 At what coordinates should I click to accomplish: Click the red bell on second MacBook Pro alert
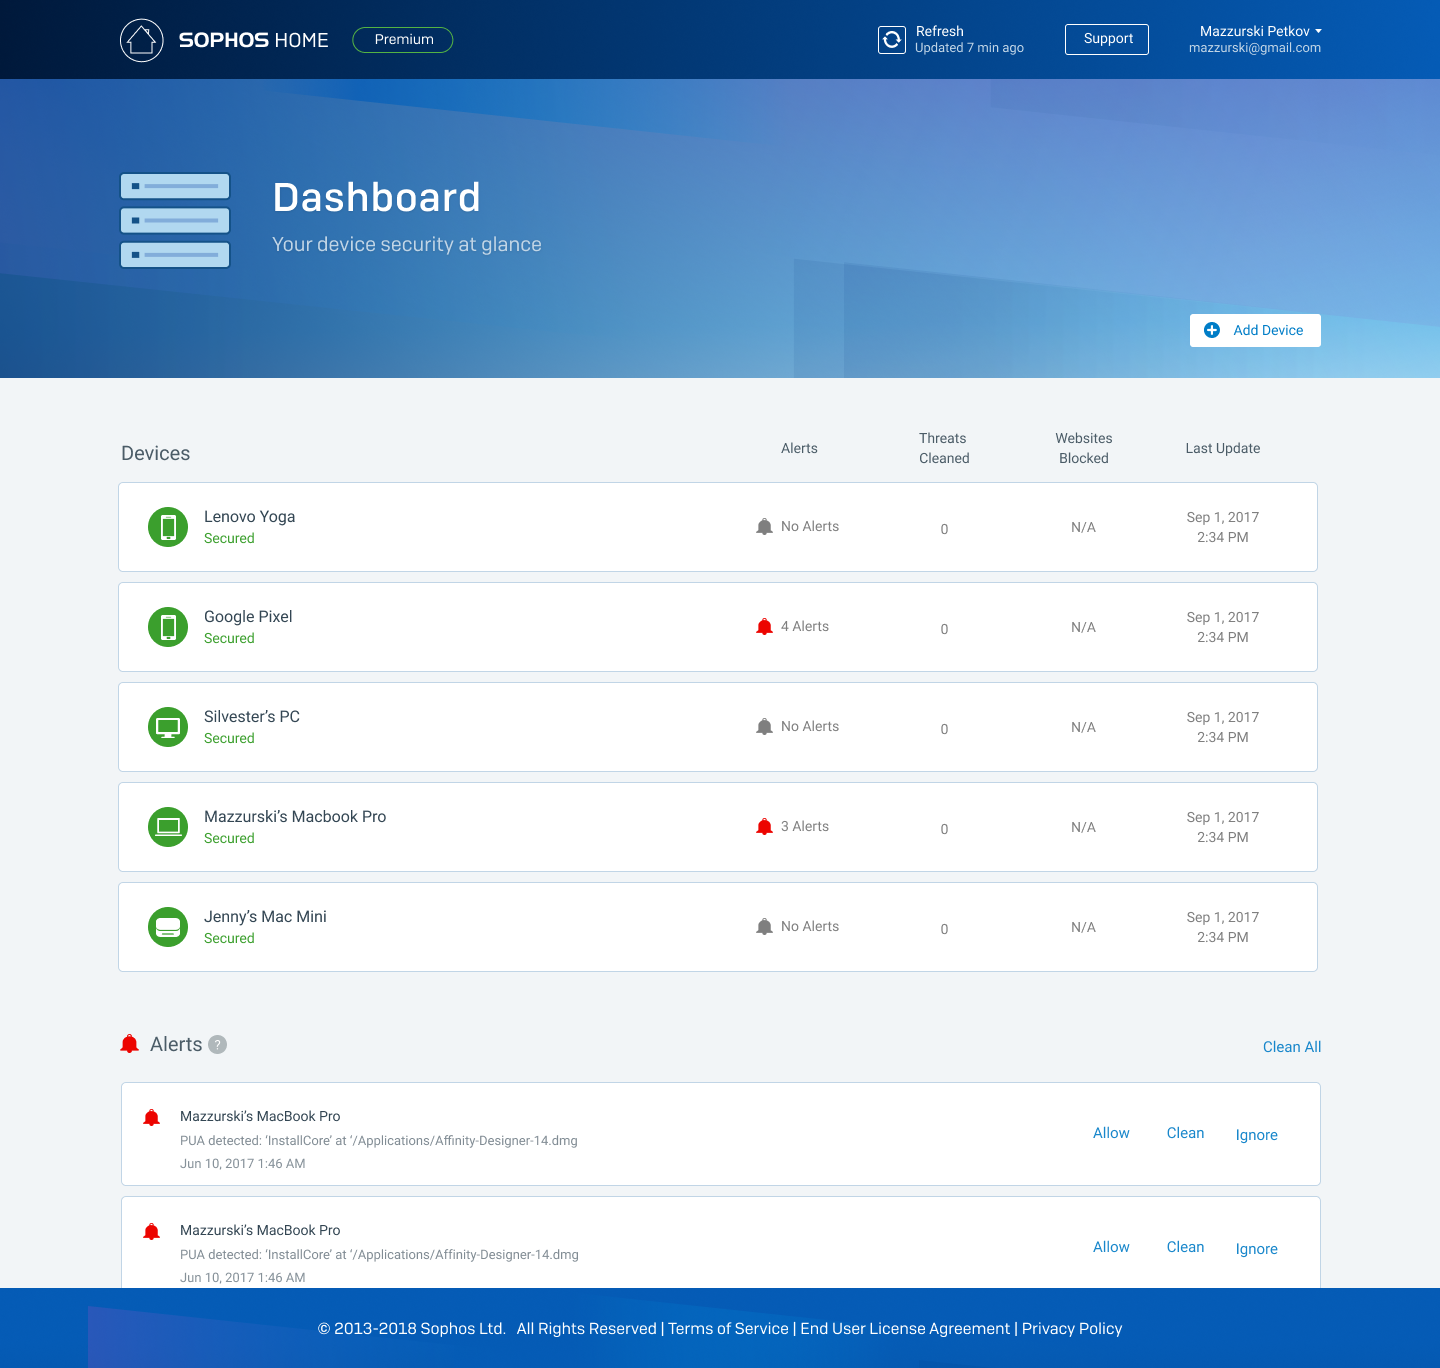pos(152,1232)
